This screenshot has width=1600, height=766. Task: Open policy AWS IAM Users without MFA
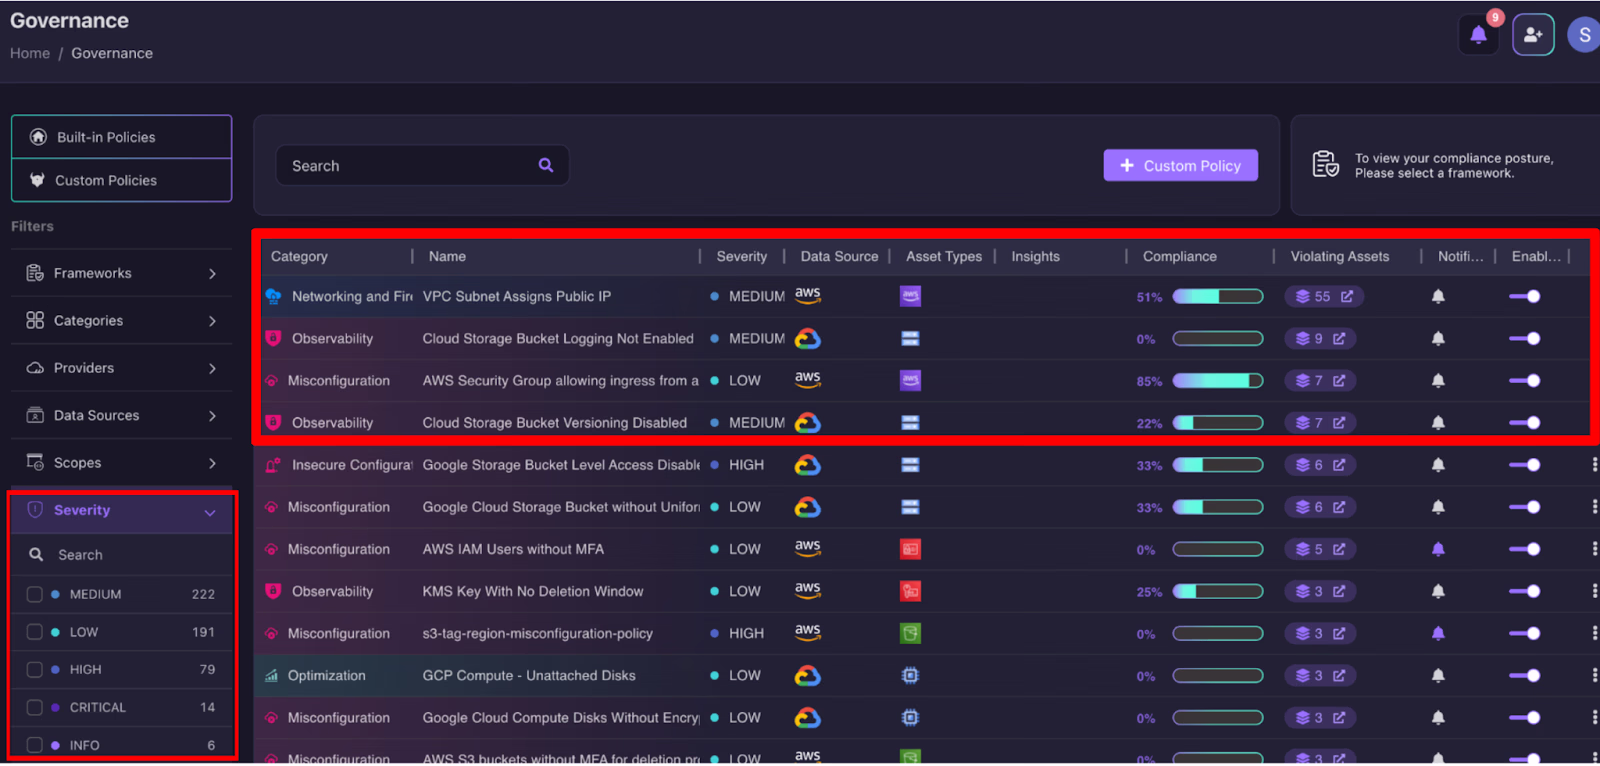[x=513, y=549]
